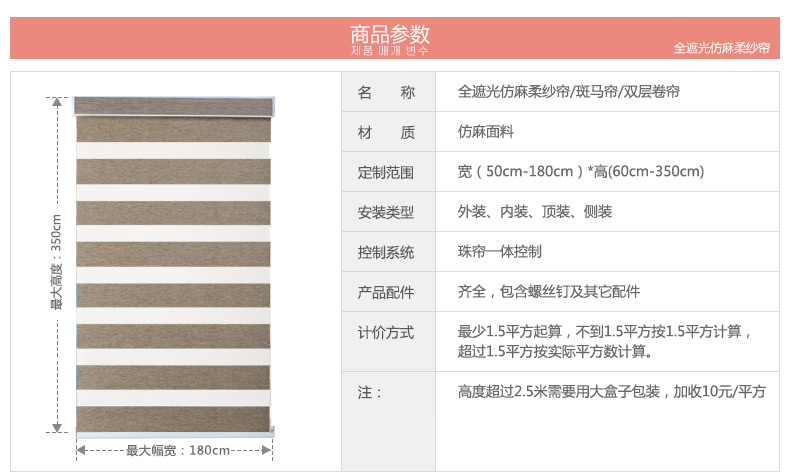Image resolution: width=790 pixels, height=475 pixels.
Task: Select the 名称 row label
Action: click(x=386, y=92)
